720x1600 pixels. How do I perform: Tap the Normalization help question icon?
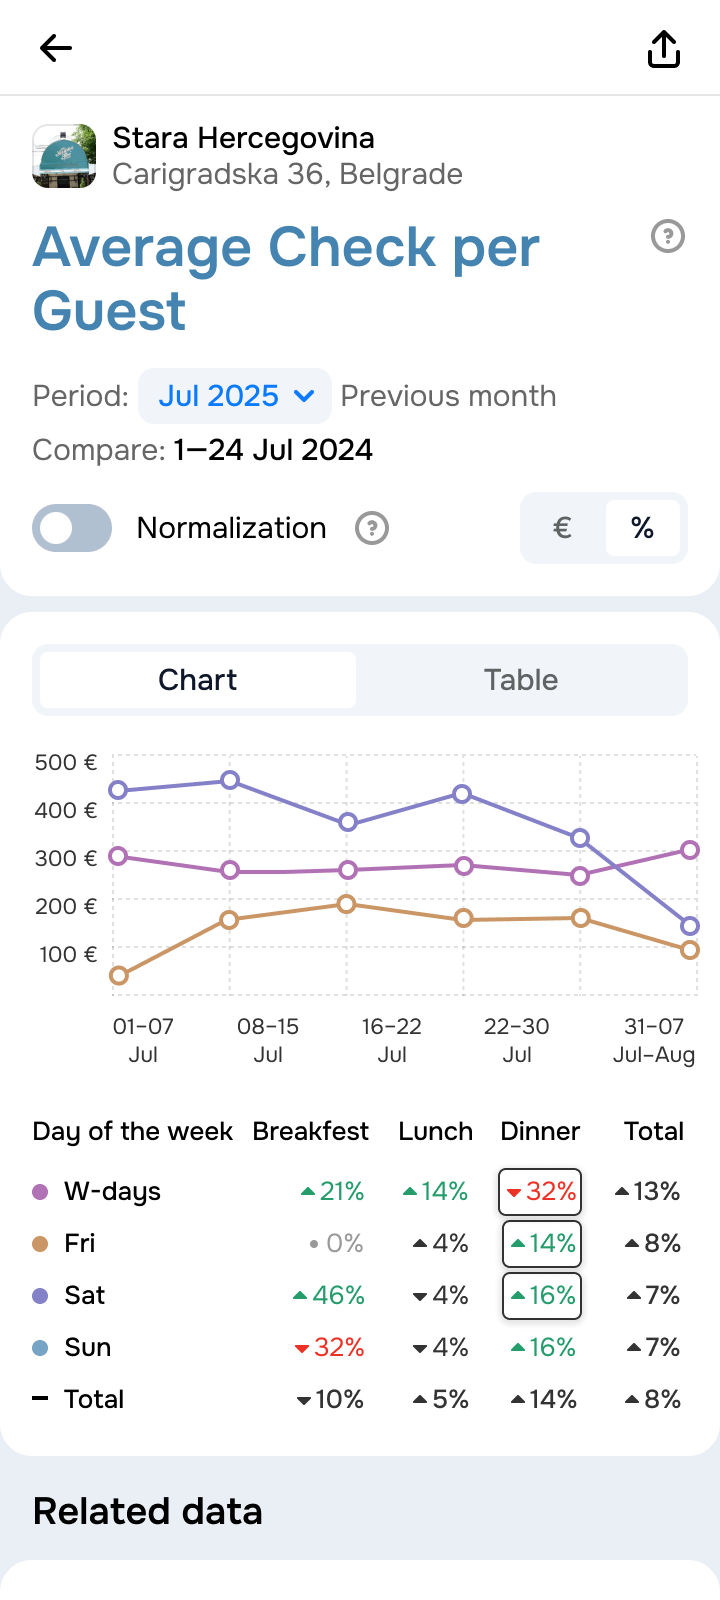[372, 528]
